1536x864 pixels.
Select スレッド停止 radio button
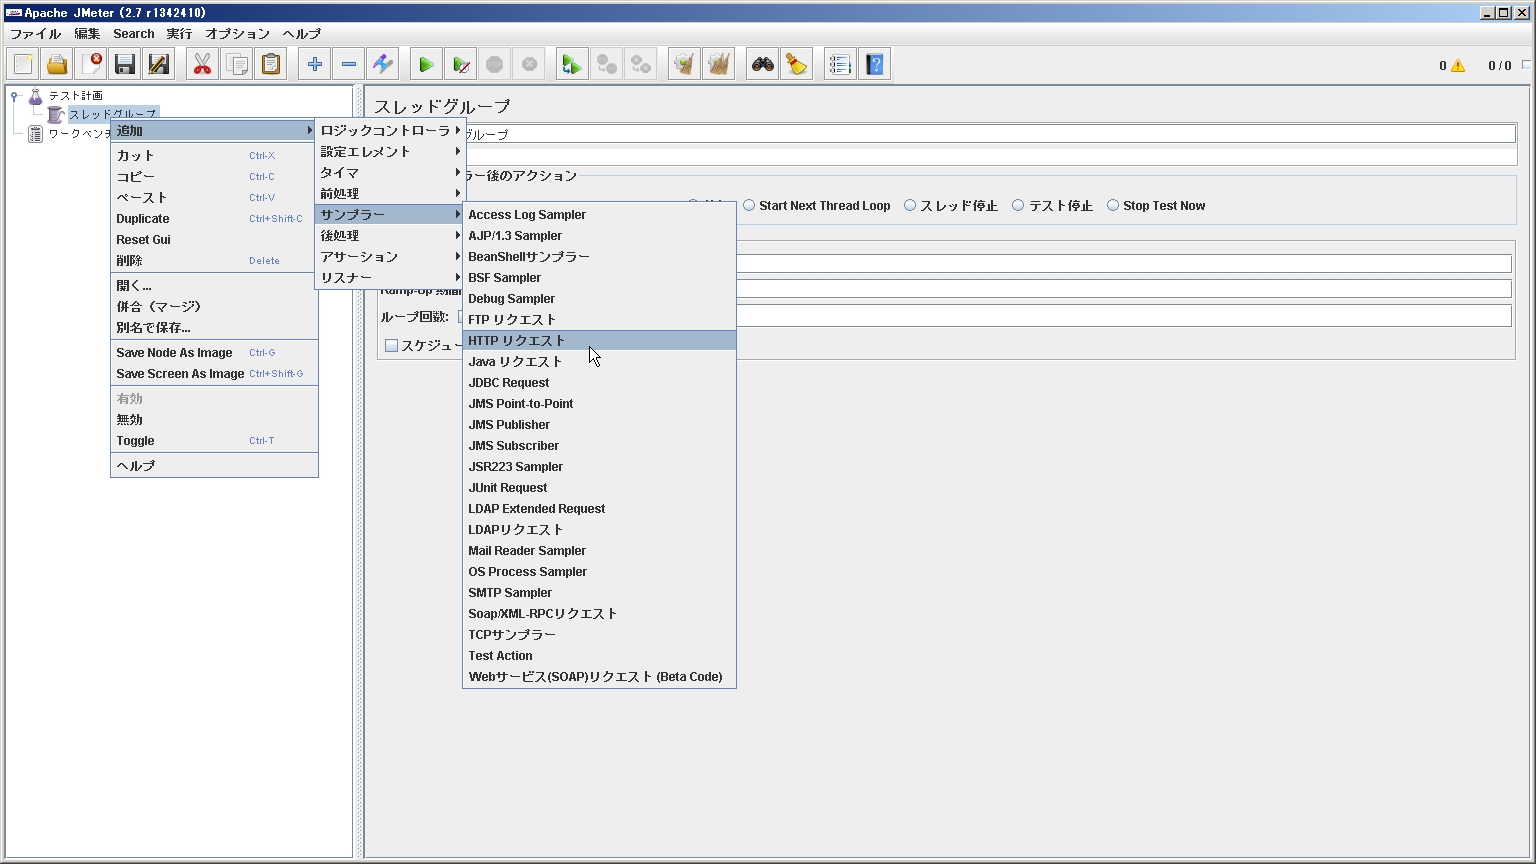tap(910, 205)
